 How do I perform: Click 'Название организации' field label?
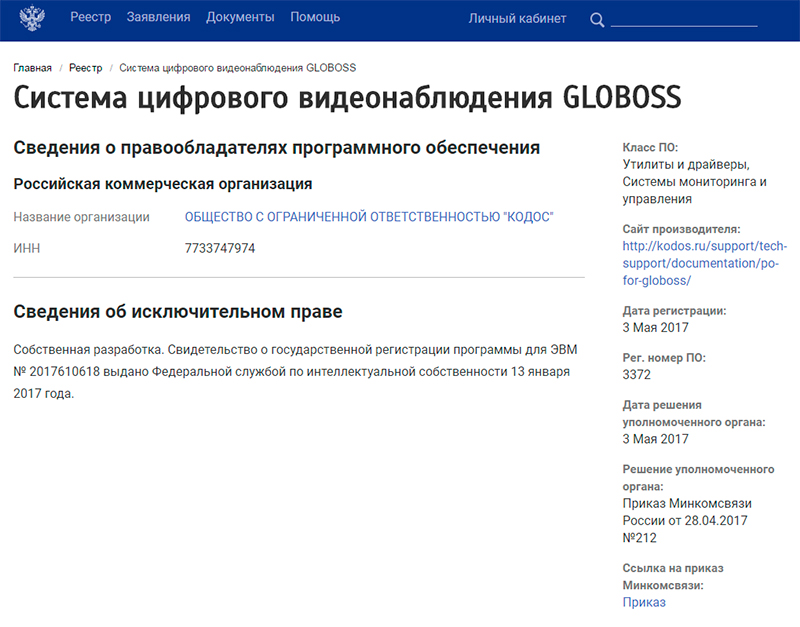click(x=81, y=217)
